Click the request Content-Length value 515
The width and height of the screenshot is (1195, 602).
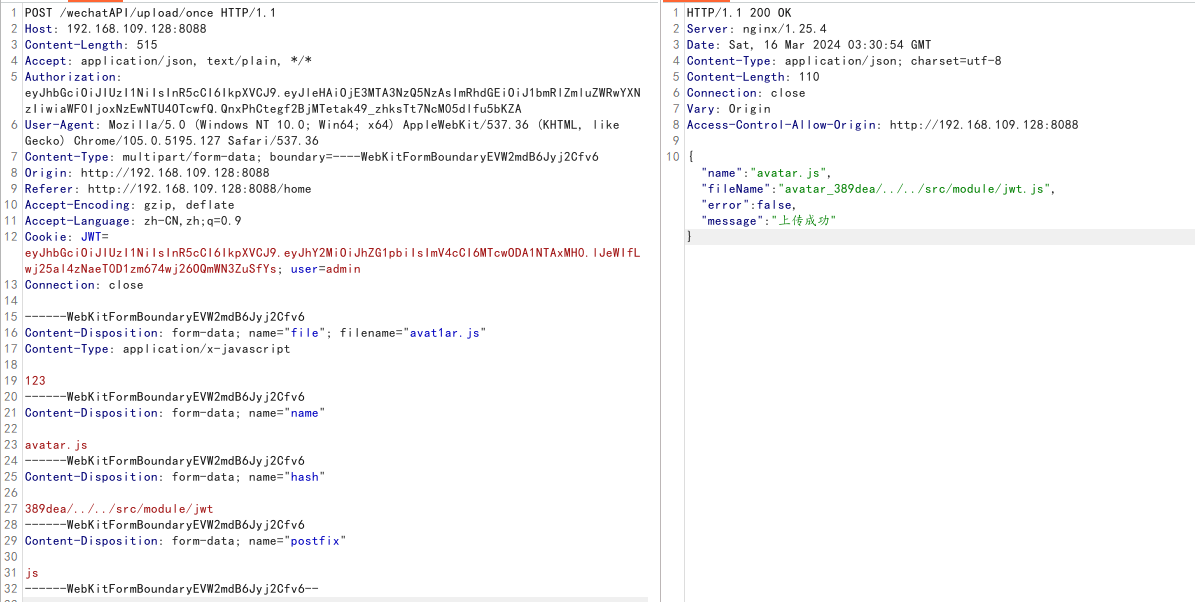click(x=147, y=45)
